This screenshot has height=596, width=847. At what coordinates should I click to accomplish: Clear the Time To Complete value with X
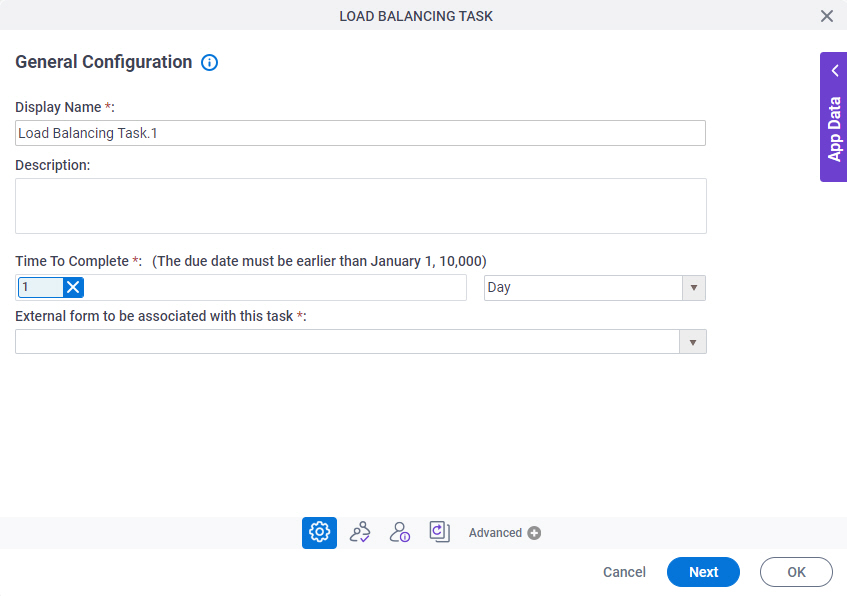click(73, 287)
